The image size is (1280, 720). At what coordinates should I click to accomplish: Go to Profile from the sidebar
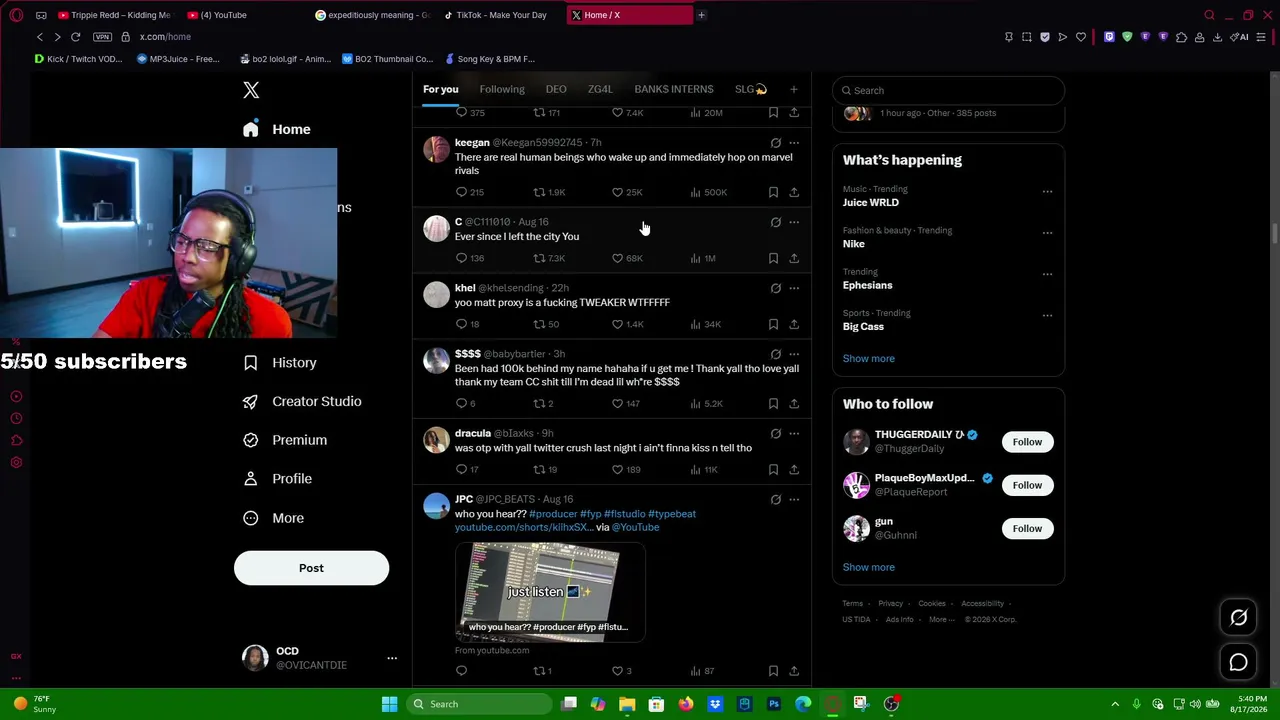pos(278,479)
